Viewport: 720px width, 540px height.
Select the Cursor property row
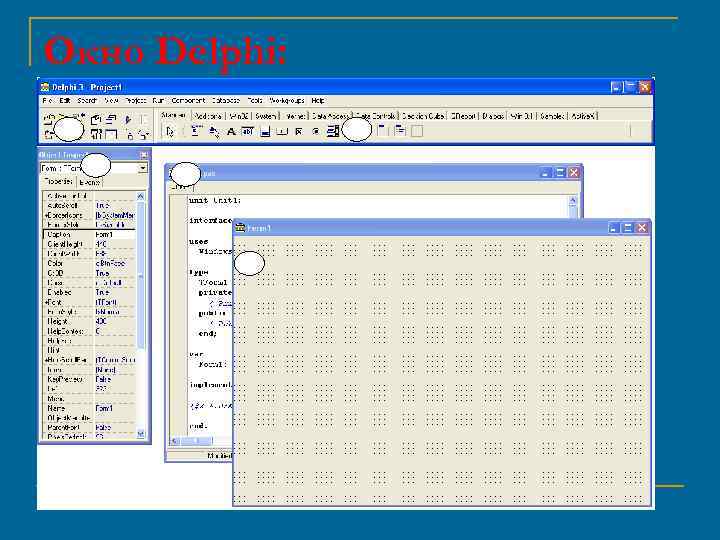click(x=90, y=283)
